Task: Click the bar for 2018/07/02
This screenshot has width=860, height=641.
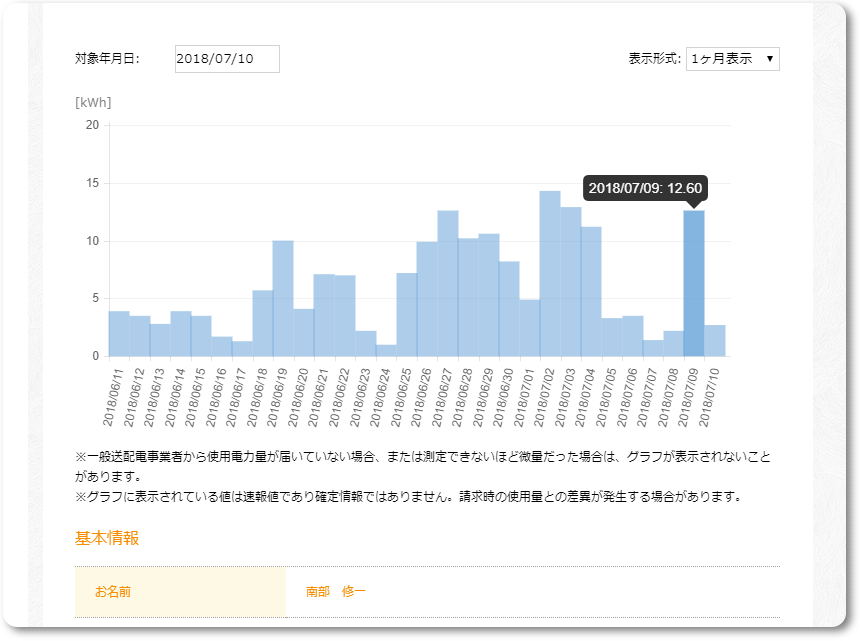Action: (x=550, y=274)
